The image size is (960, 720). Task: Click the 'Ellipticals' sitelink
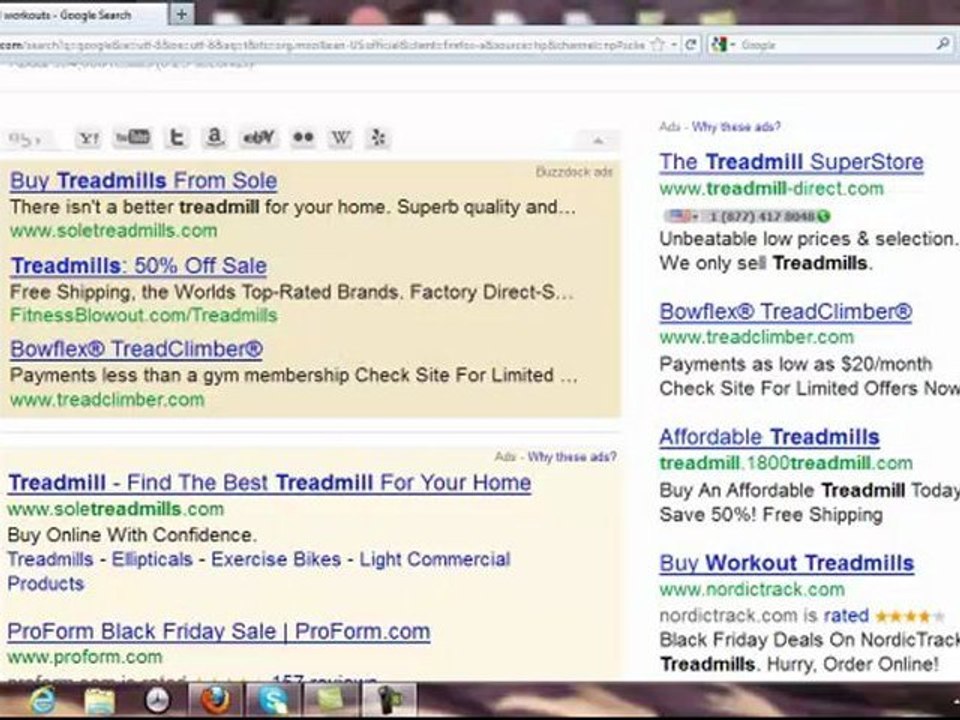[152, 559]
